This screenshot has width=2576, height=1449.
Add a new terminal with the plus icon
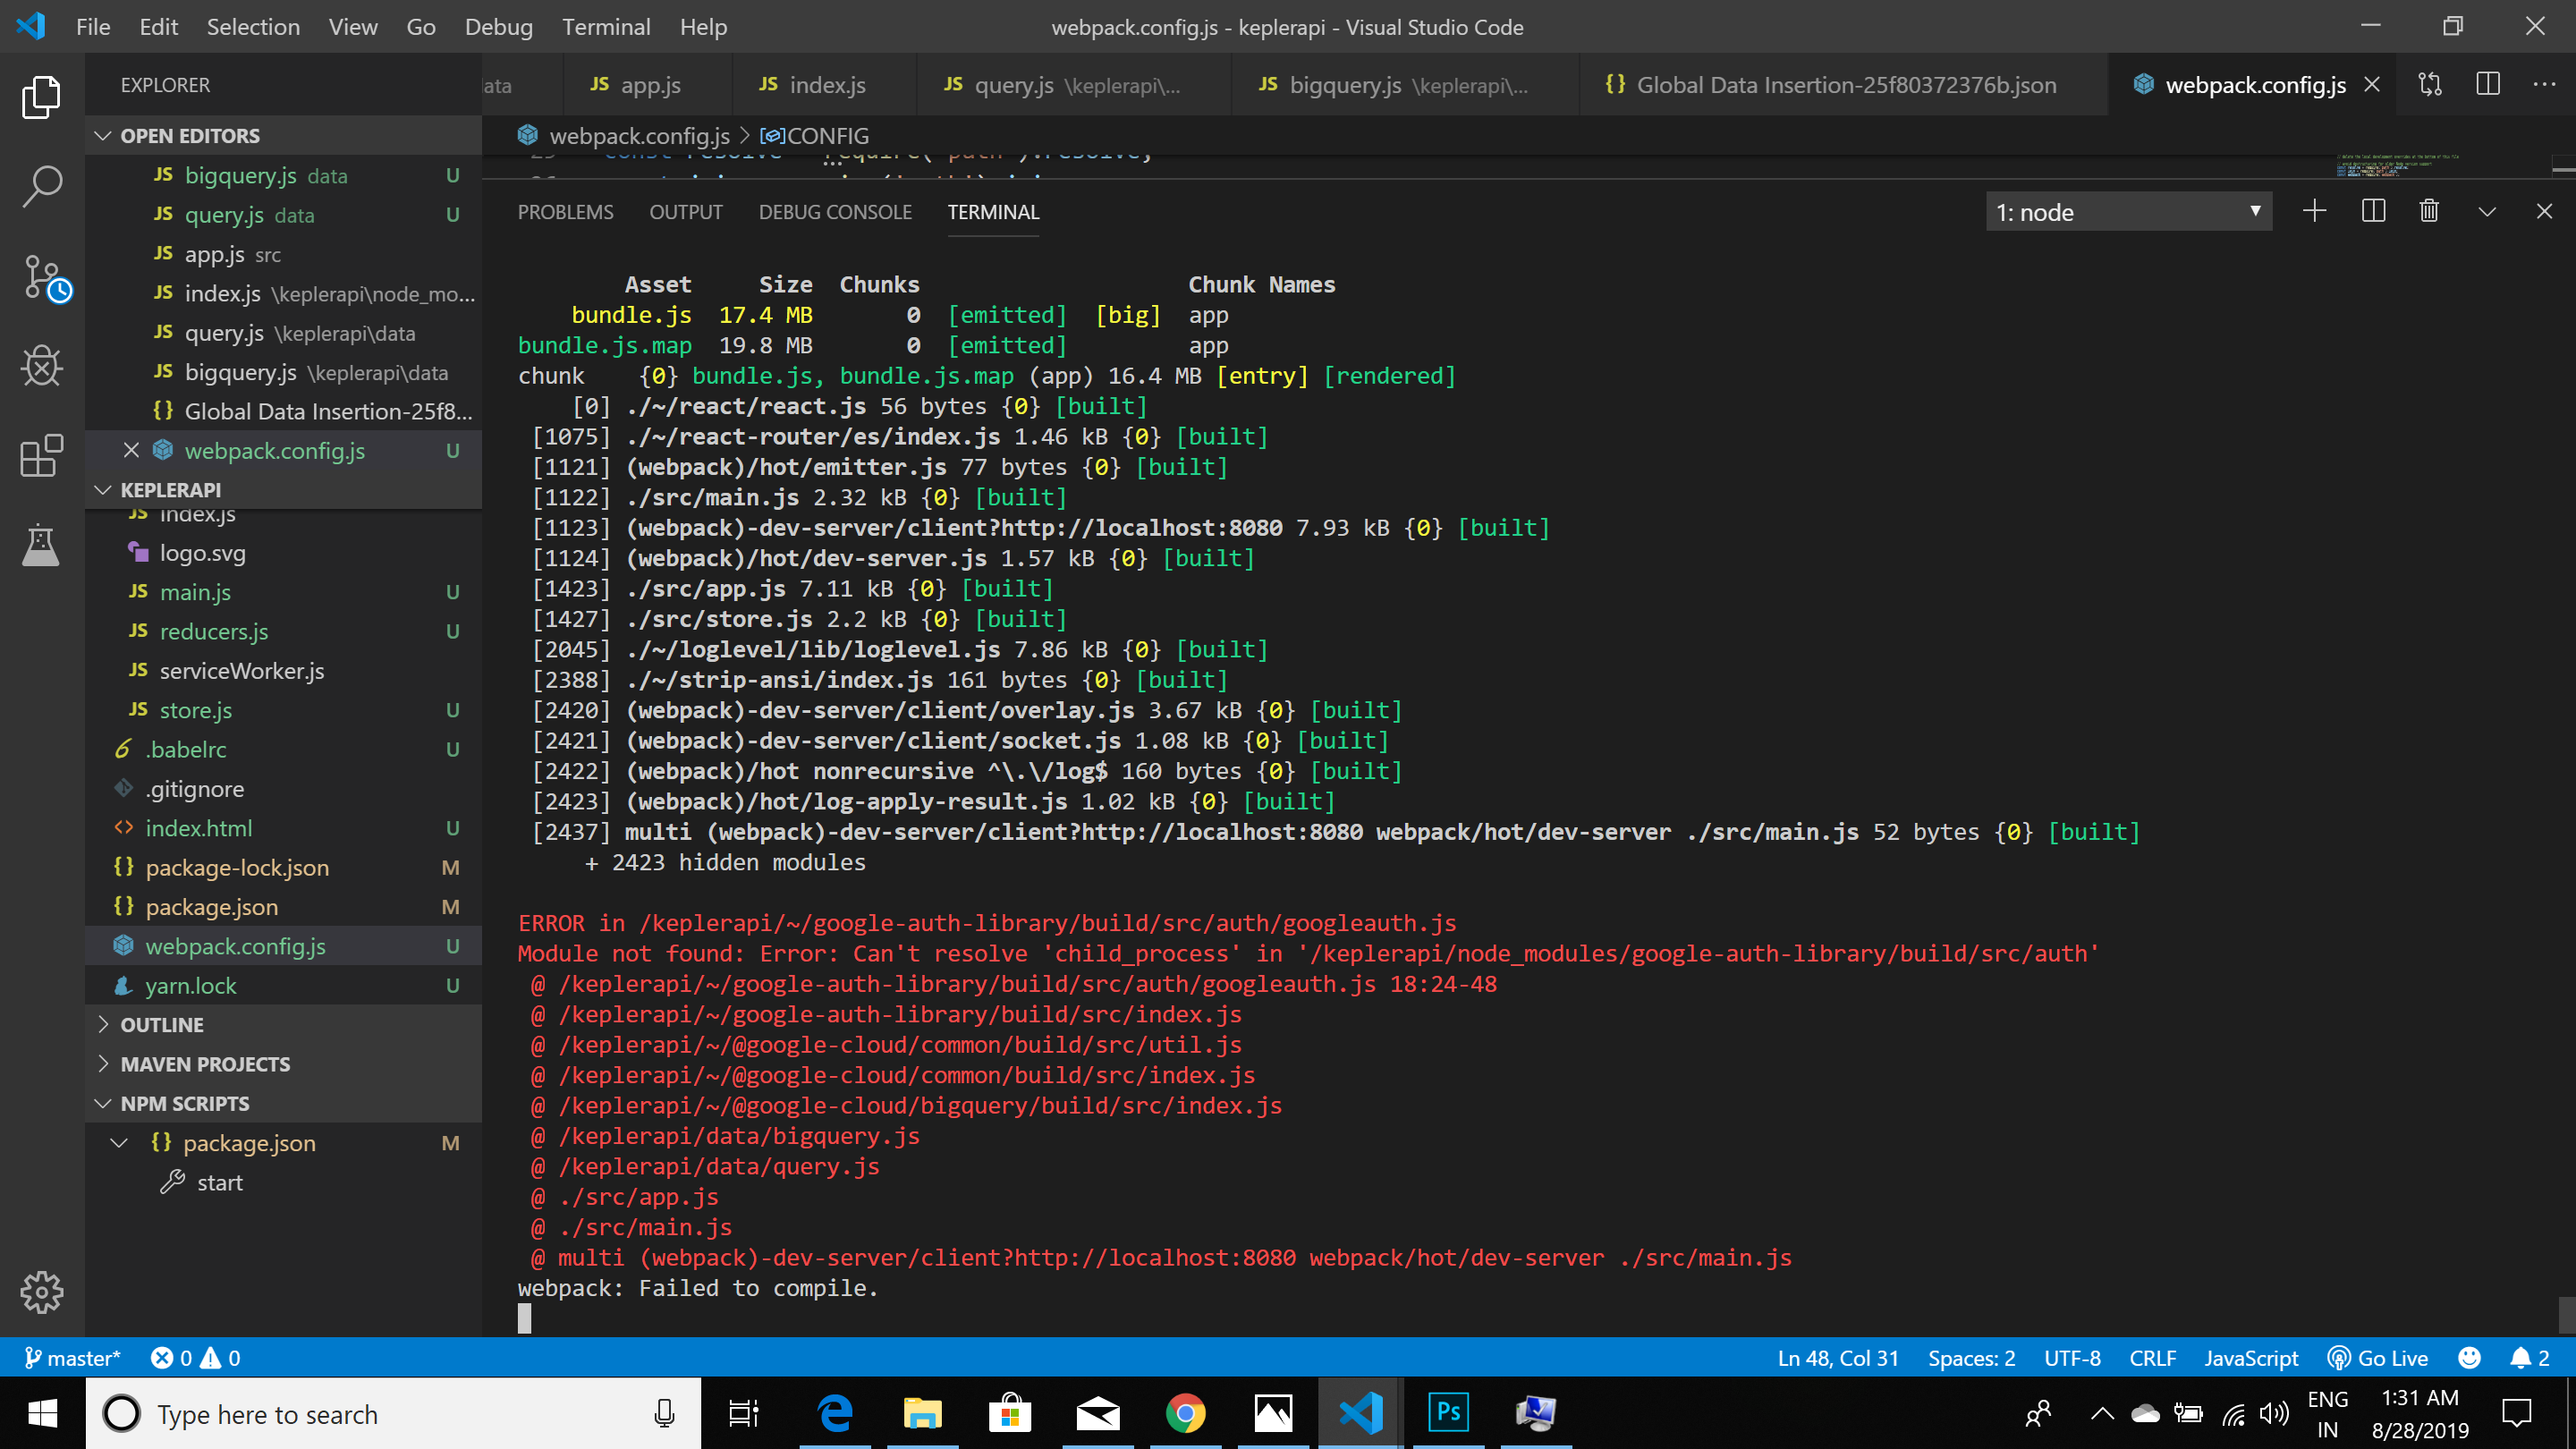click(x=2316, y=211)
